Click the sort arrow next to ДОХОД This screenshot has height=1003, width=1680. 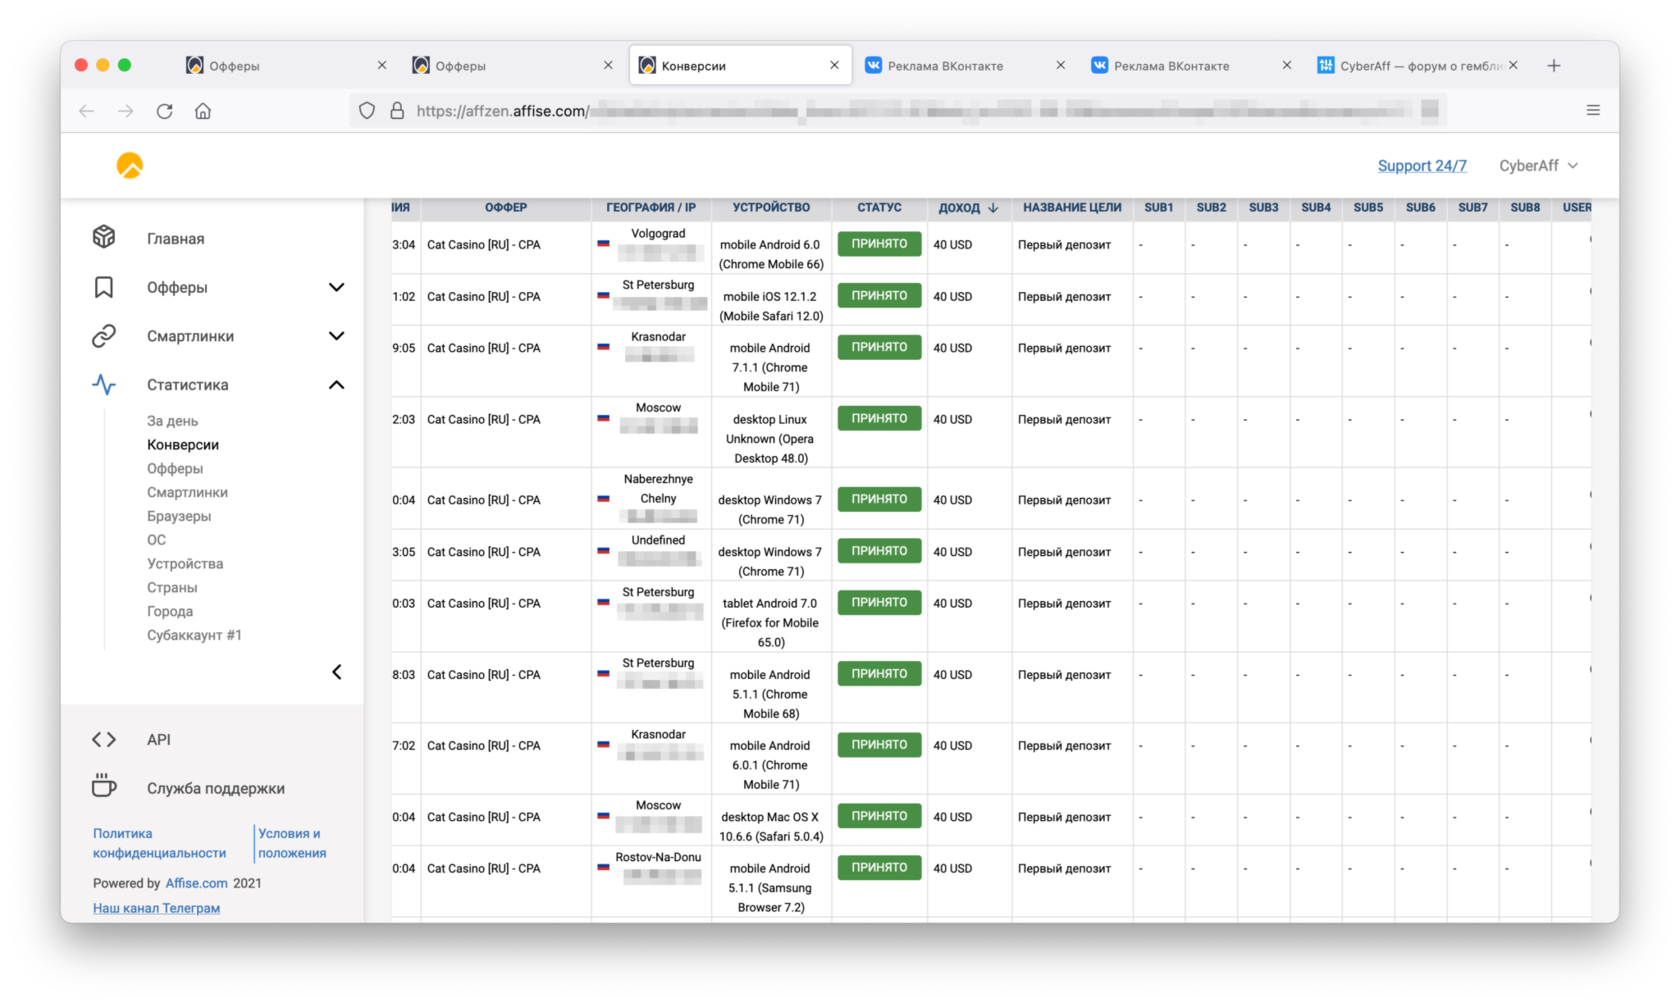pos(993,208)
